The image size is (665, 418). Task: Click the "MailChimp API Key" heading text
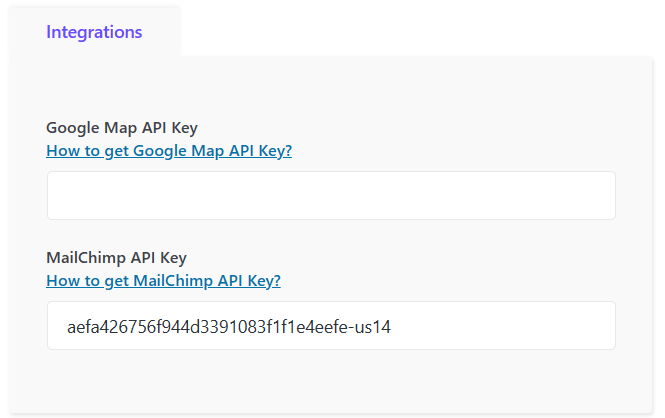point(116,258)
